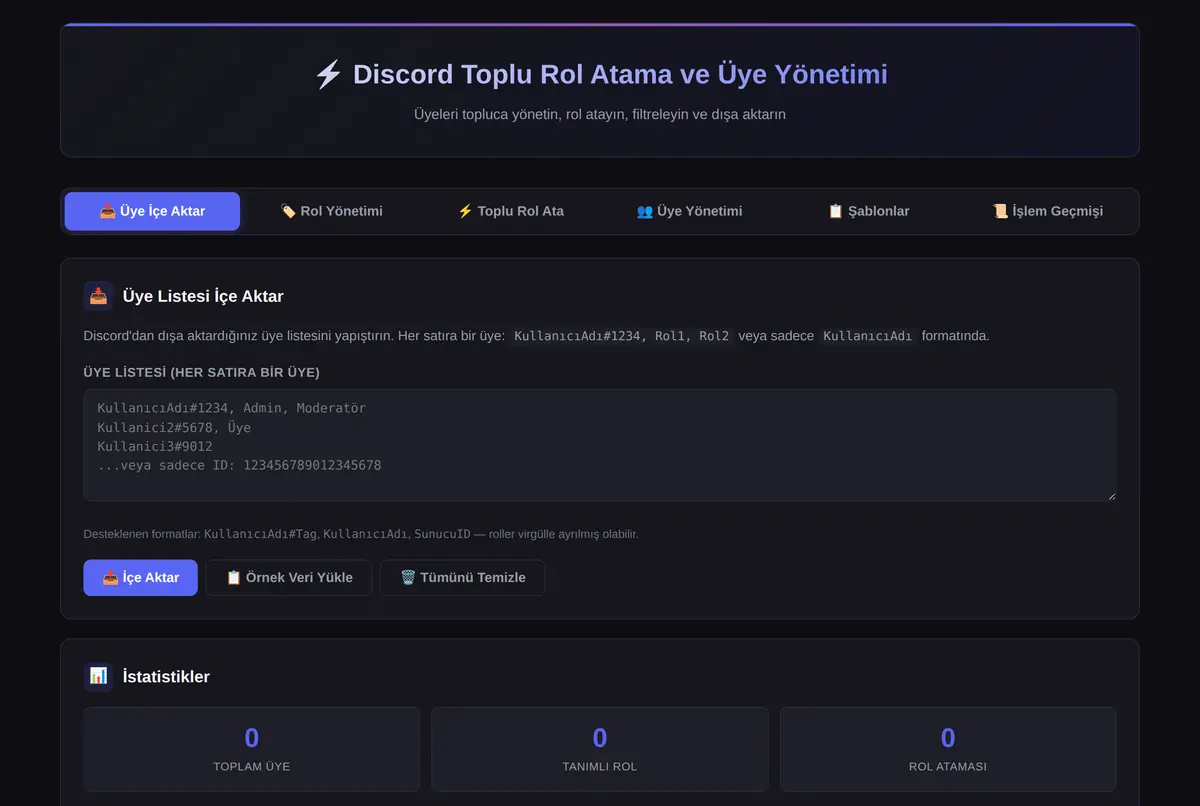This screenshot has width=1200, height=806.
Task: Click the chart icon beside İstatistikler
Action: click(x=98, y=676)
